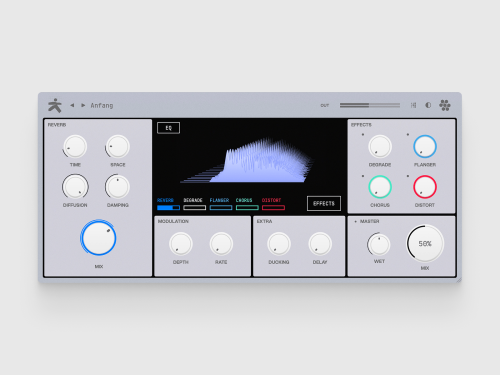
Task: Open the EQ view box
Action: click(x=168, y=128)
